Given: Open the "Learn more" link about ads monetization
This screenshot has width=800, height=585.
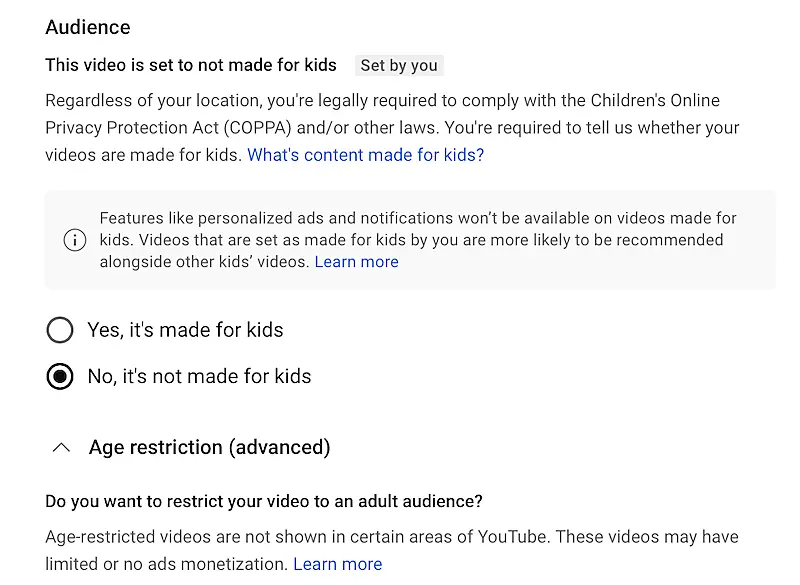Looking at the screenshot, I should [338, 564].
